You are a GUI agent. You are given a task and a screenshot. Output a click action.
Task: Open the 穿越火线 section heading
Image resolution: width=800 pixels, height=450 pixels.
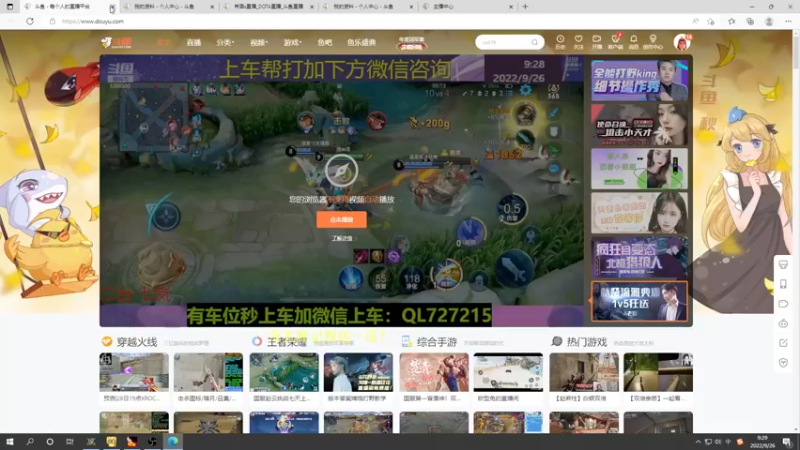point(137,342)
